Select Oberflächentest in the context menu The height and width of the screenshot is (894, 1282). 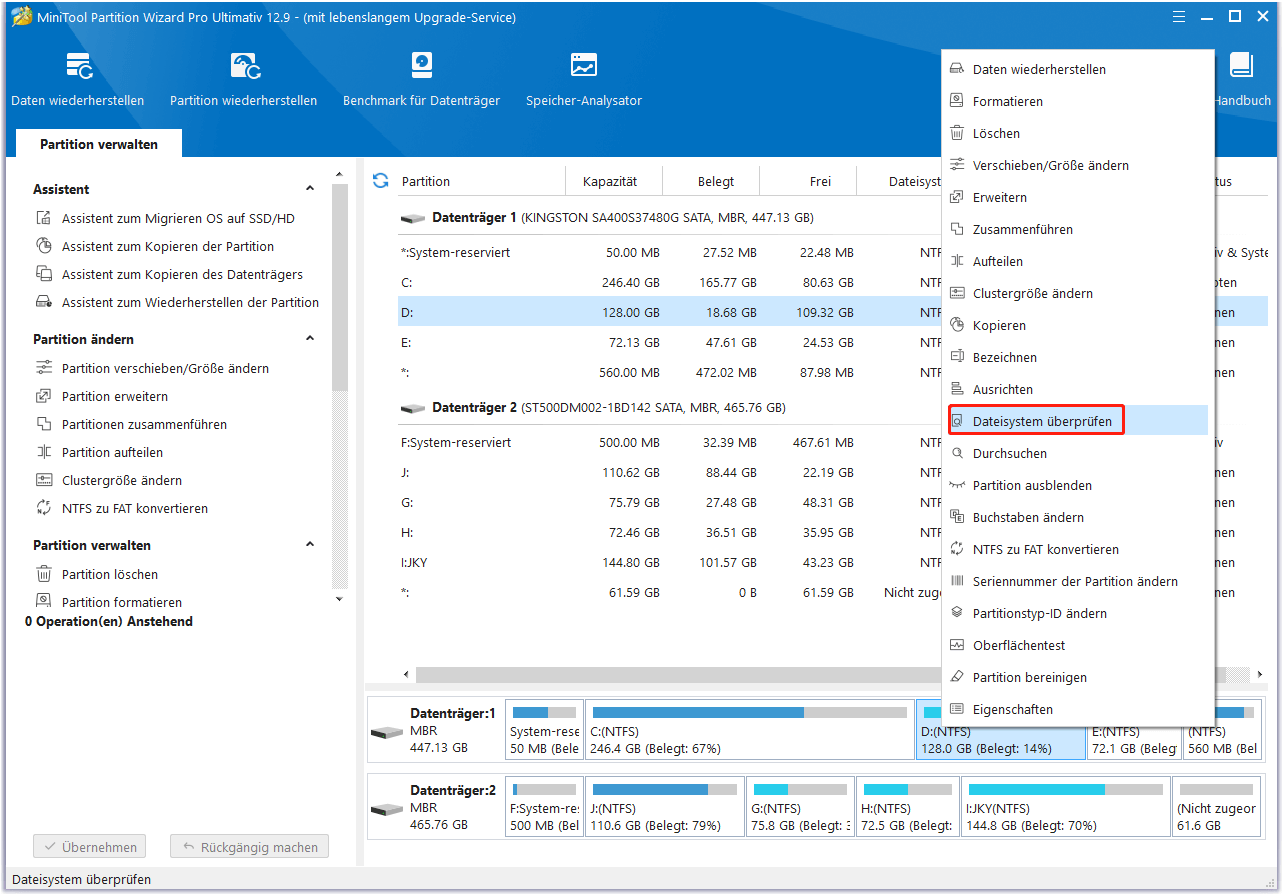(x=1078, y=645)
